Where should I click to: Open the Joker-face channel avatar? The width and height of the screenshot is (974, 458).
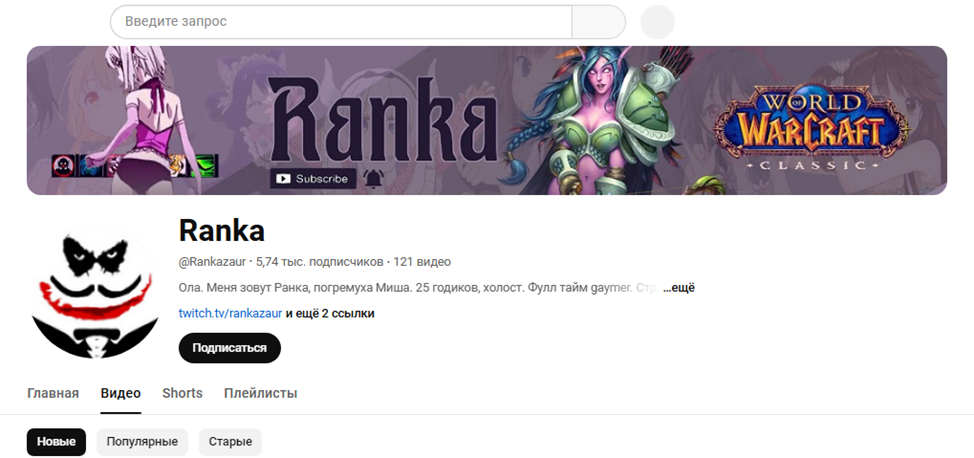point(95,291)
